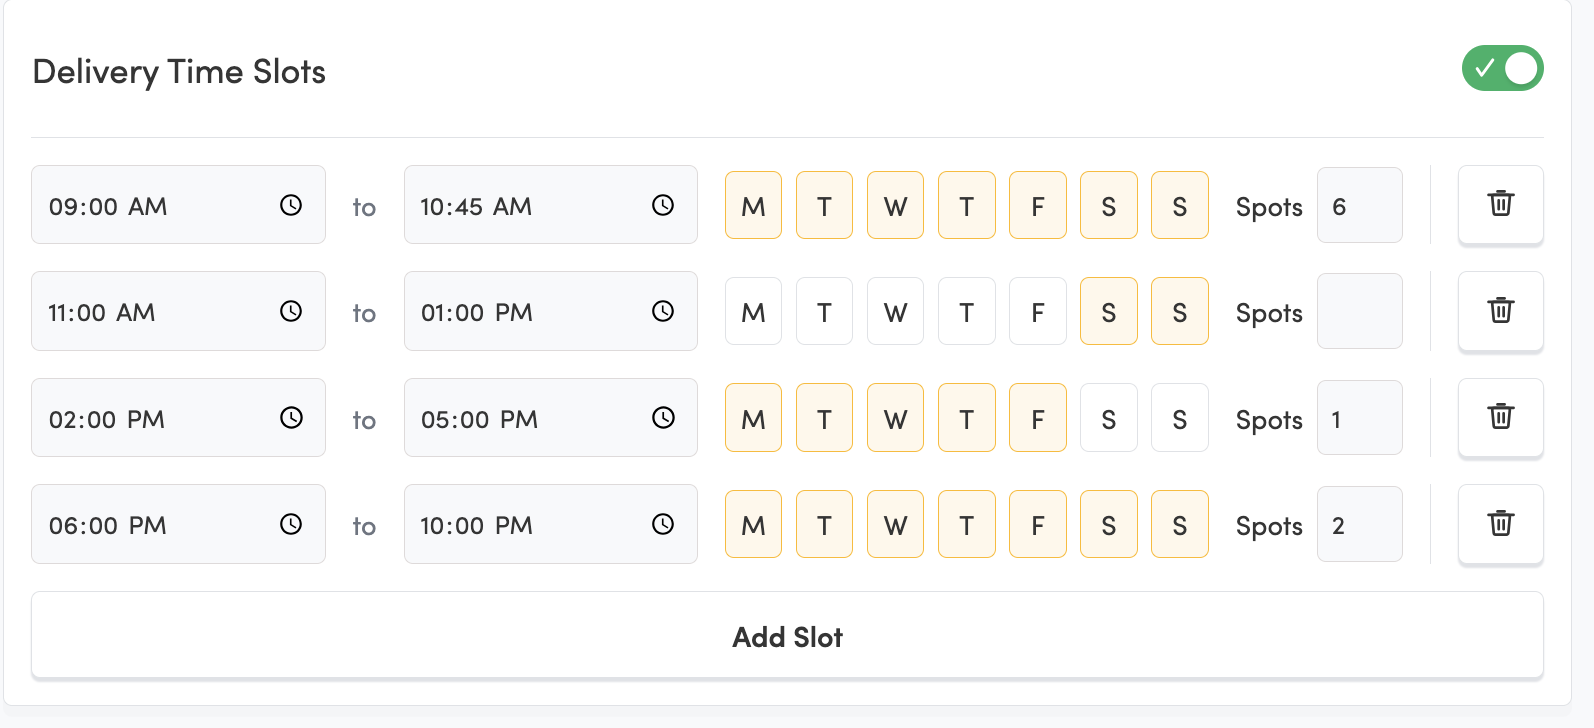1594x728 pixels.
Task: Focus the Spots field showing 6
Action: pyautogui.click(x=1359, y=205)
